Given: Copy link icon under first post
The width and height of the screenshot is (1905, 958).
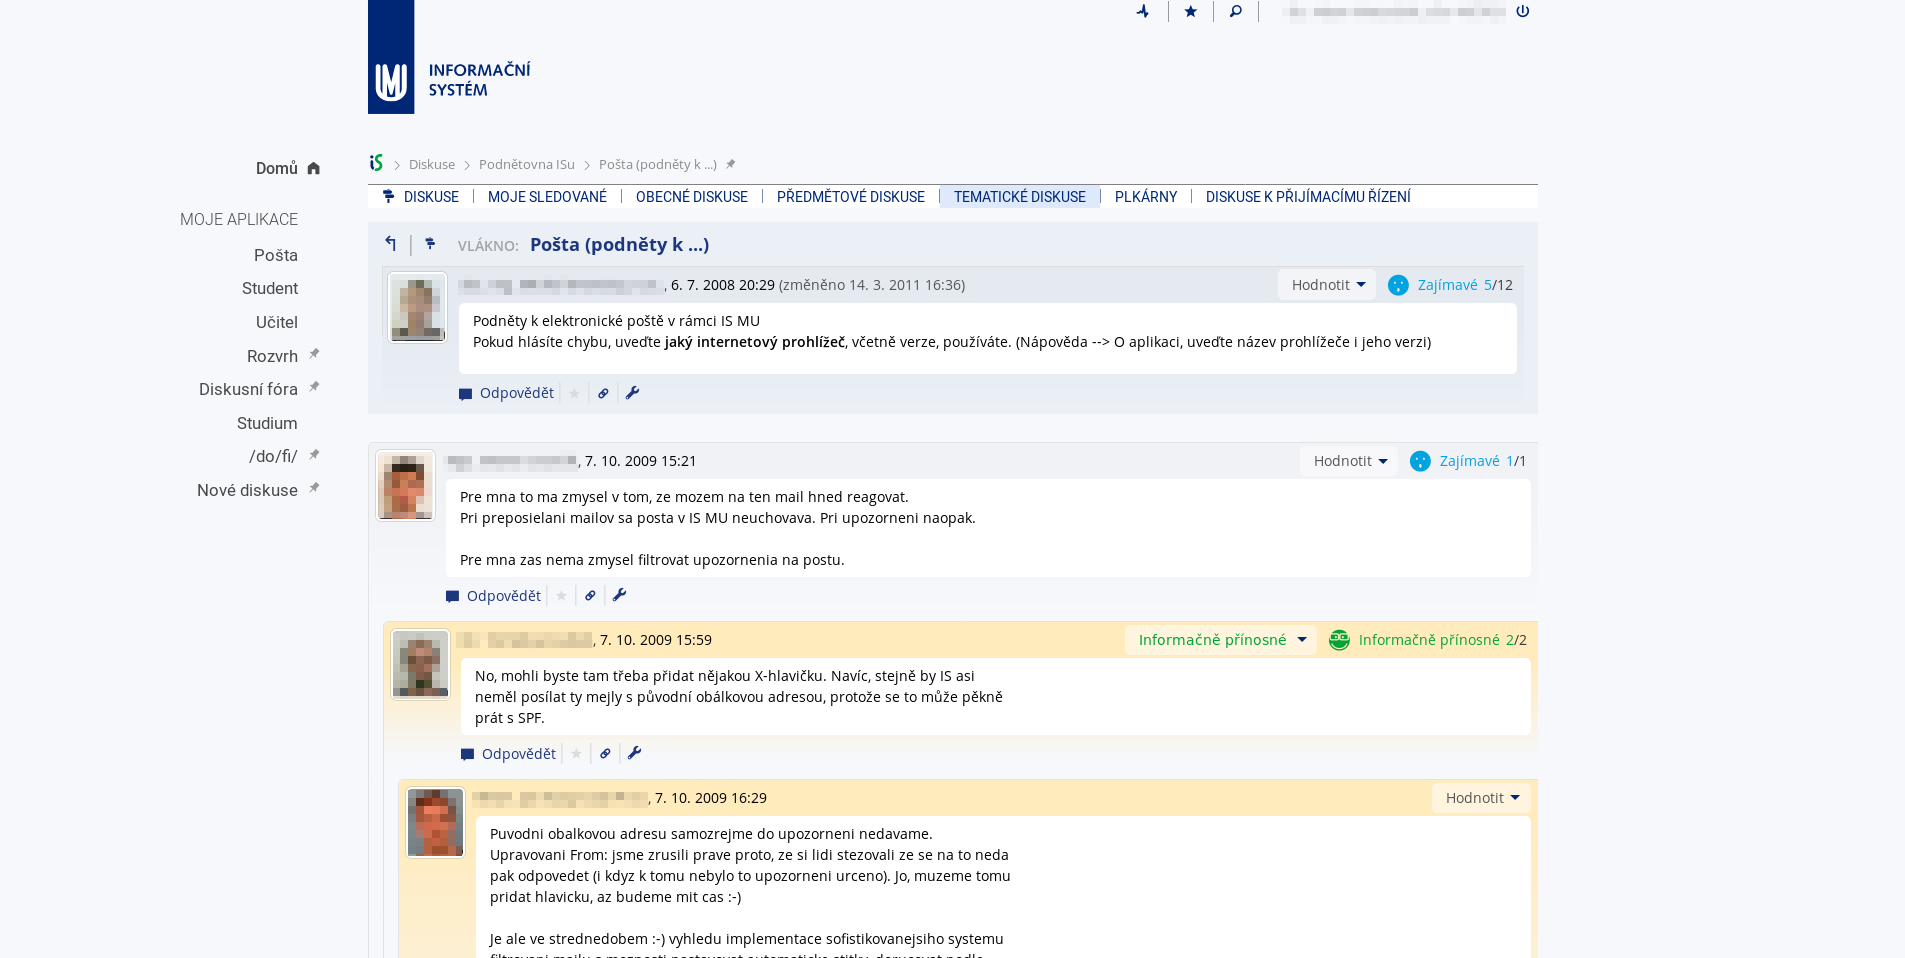Looking at the screenshot, I should pos(603,394).
